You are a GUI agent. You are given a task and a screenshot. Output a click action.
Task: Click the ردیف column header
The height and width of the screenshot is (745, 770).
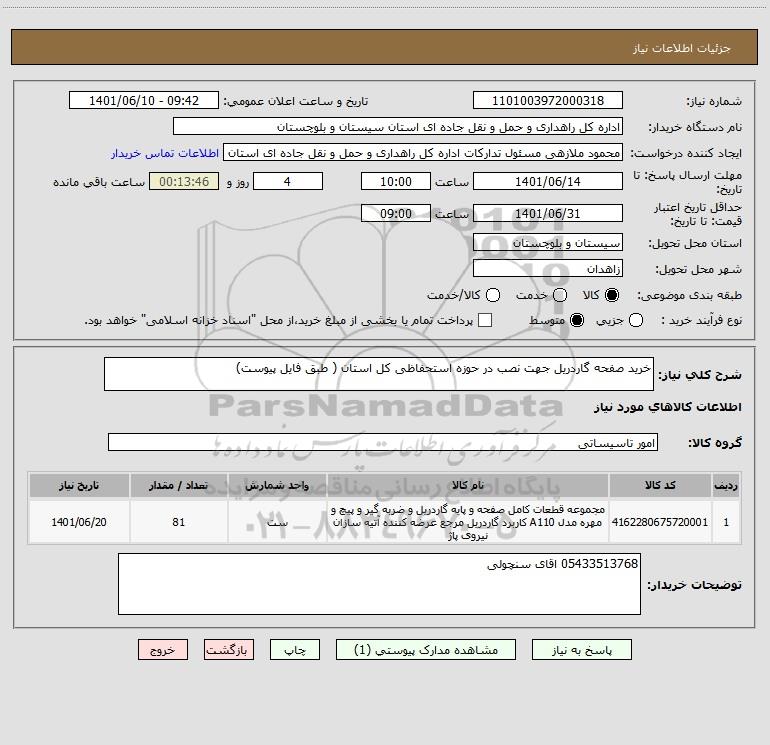pyautogui.click(x=726, y=485)
